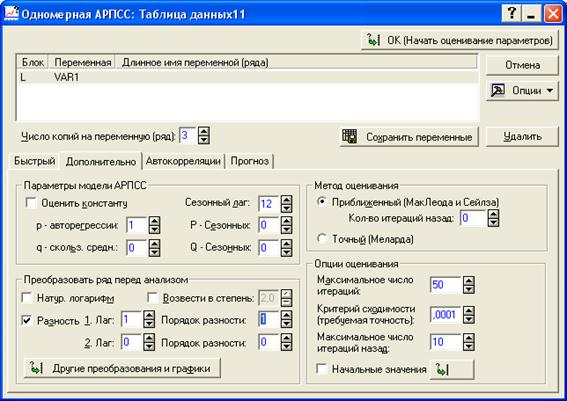Click Критерий сходимости input field
This screenshot has width=567, height=401.
point(446,315)
